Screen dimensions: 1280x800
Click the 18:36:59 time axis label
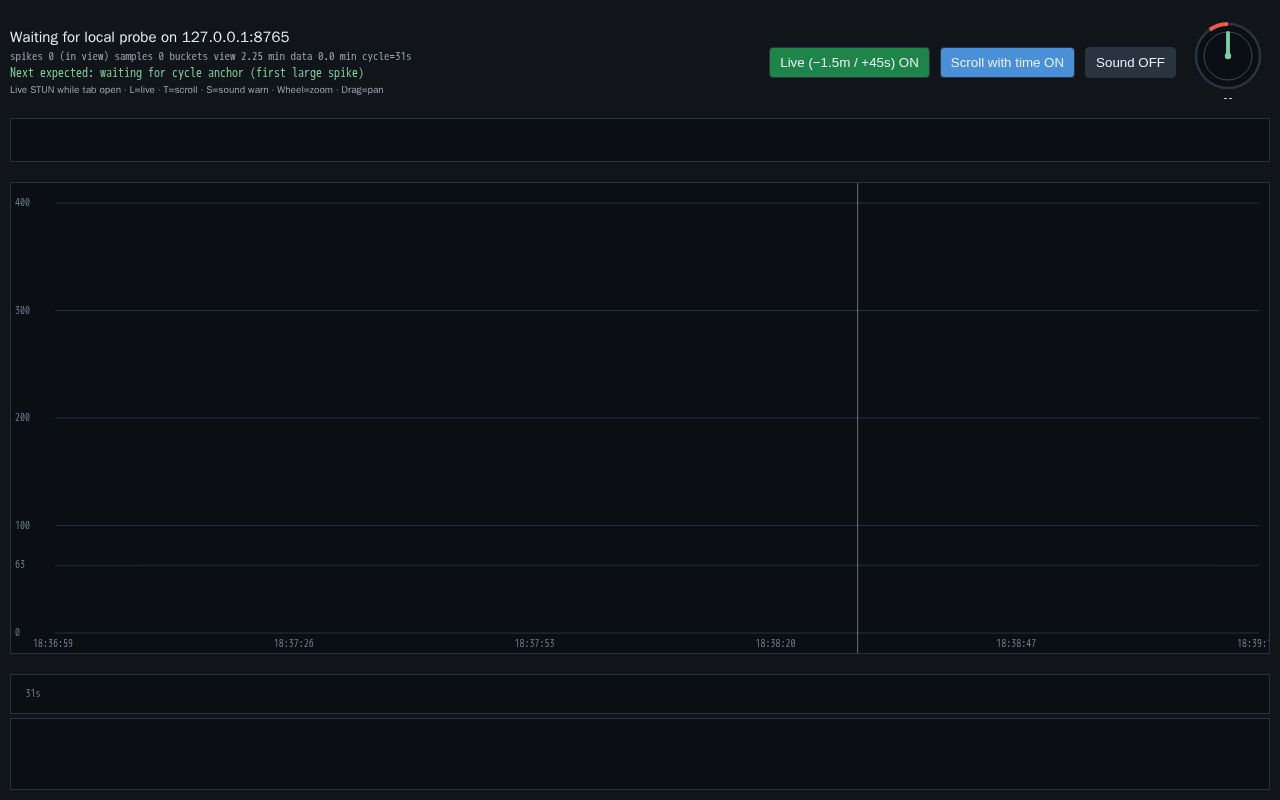pos(53,643)
